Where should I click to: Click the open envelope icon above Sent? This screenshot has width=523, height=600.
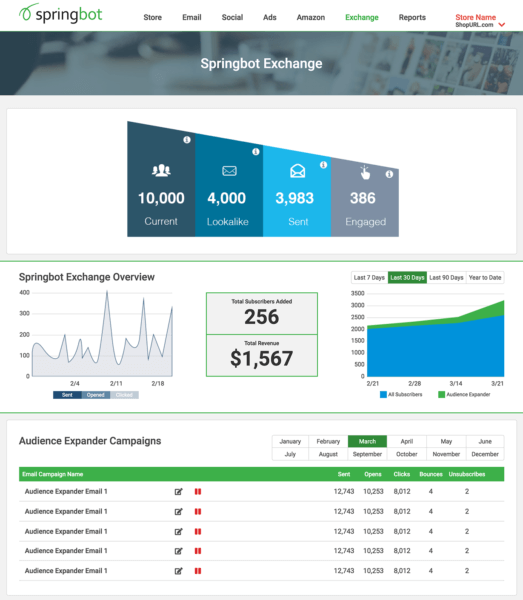coord(297,171)
